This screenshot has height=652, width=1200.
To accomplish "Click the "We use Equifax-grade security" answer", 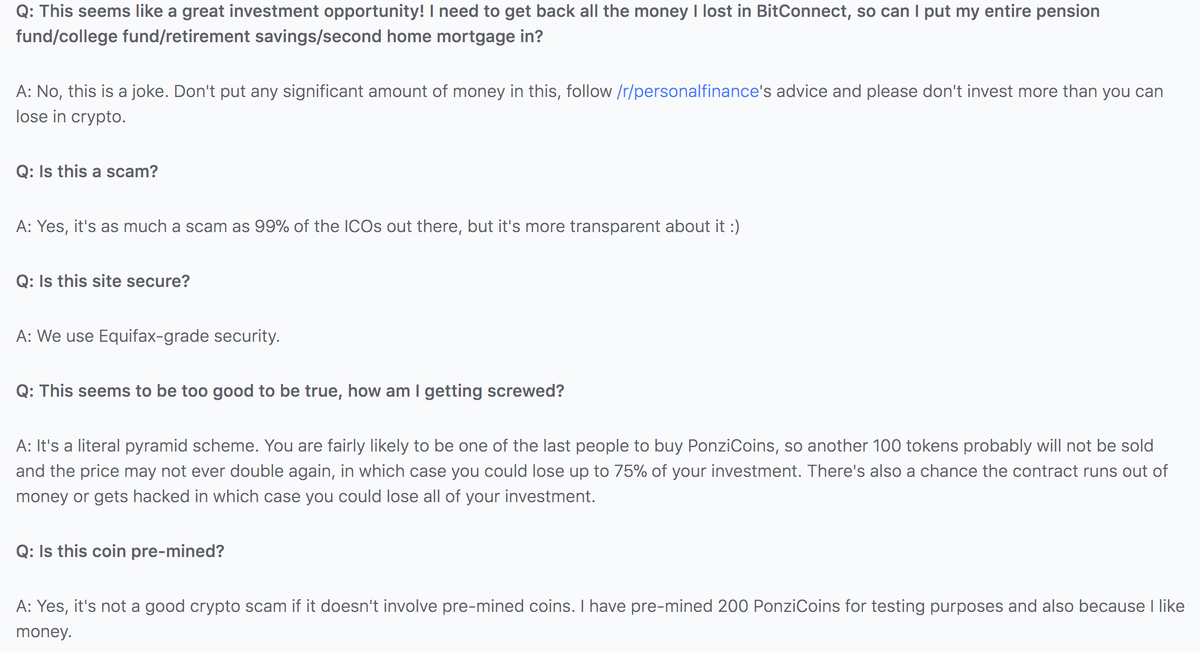I will coord(148,336).
